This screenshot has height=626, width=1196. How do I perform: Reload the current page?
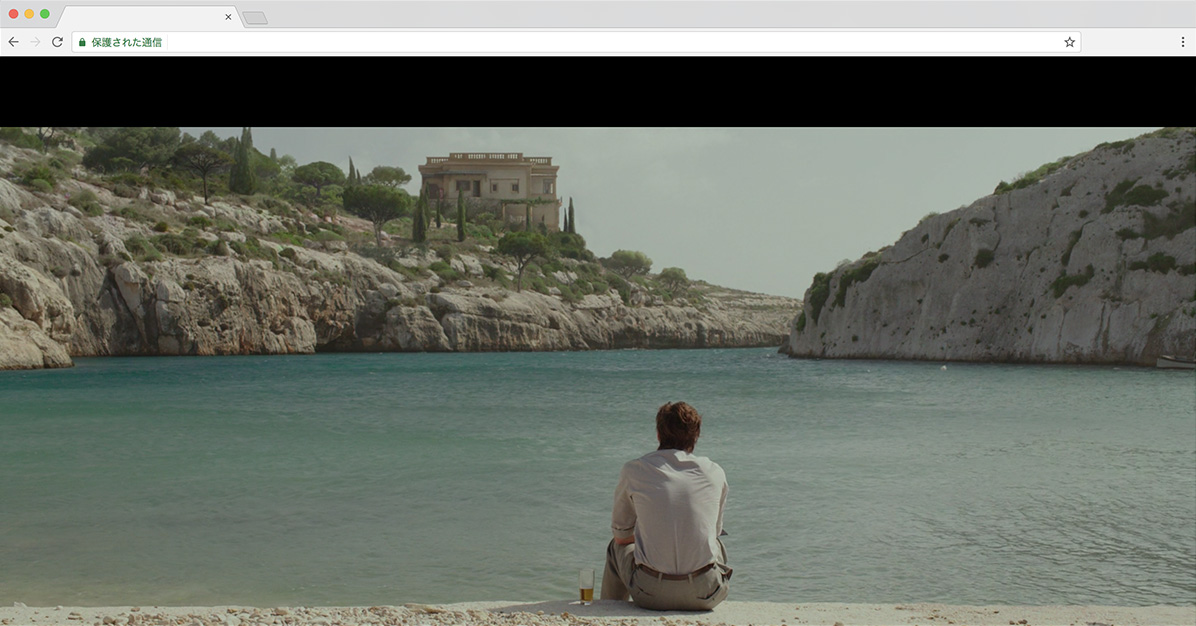click(x=57, y=42)
